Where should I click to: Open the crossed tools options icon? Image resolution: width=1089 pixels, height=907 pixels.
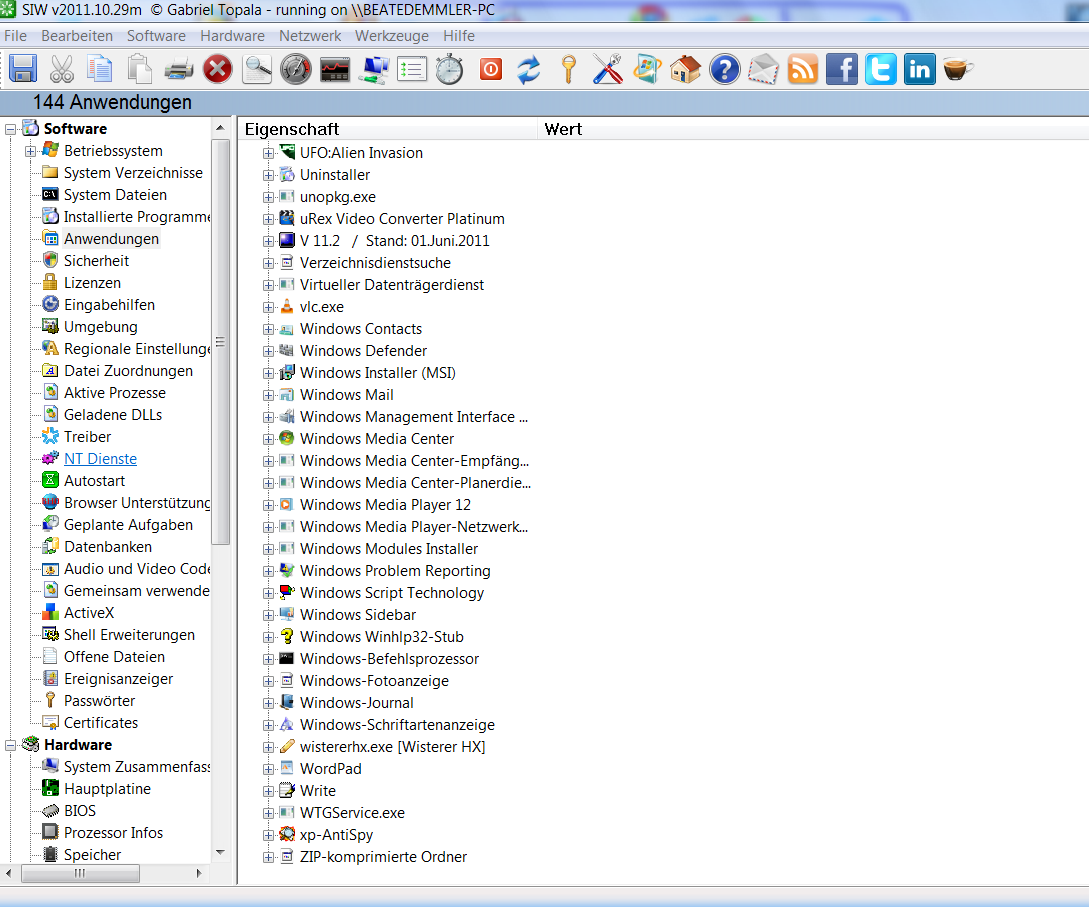pyautogui.click(x=608, y=69)
